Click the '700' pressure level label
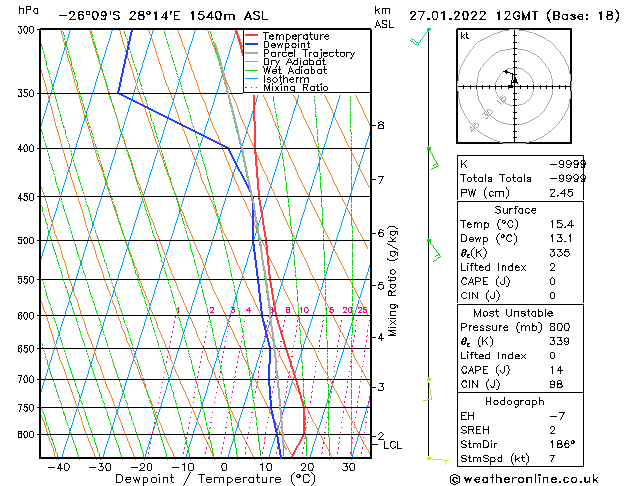629x486 pixels. pyautogui.click(x=28, y=379)
